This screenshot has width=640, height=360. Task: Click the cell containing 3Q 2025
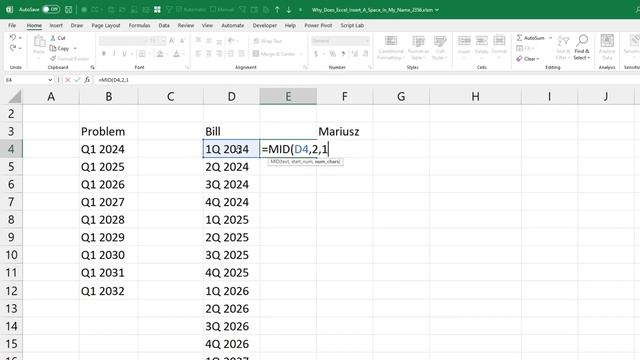[231, 255]
